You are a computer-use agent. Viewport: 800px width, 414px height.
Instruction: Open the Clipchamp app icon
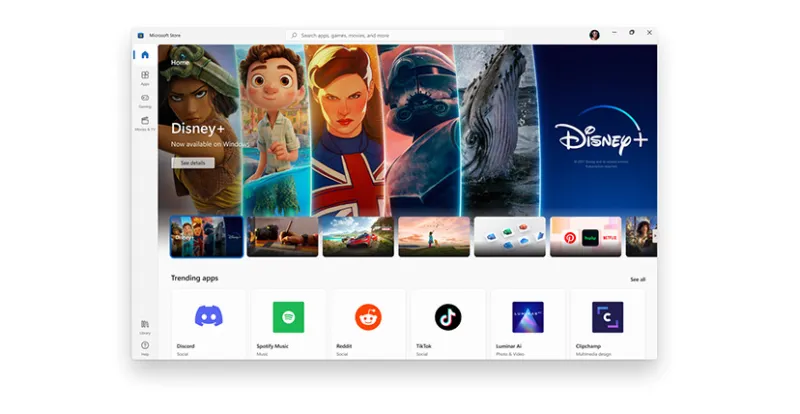click(x=607, y=317)
